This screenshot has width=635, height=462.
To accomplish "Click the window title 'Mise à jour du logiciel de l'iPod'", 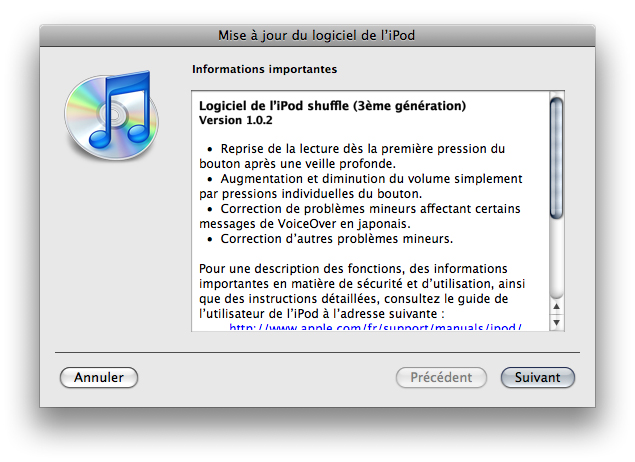I will tap(316, 36).
